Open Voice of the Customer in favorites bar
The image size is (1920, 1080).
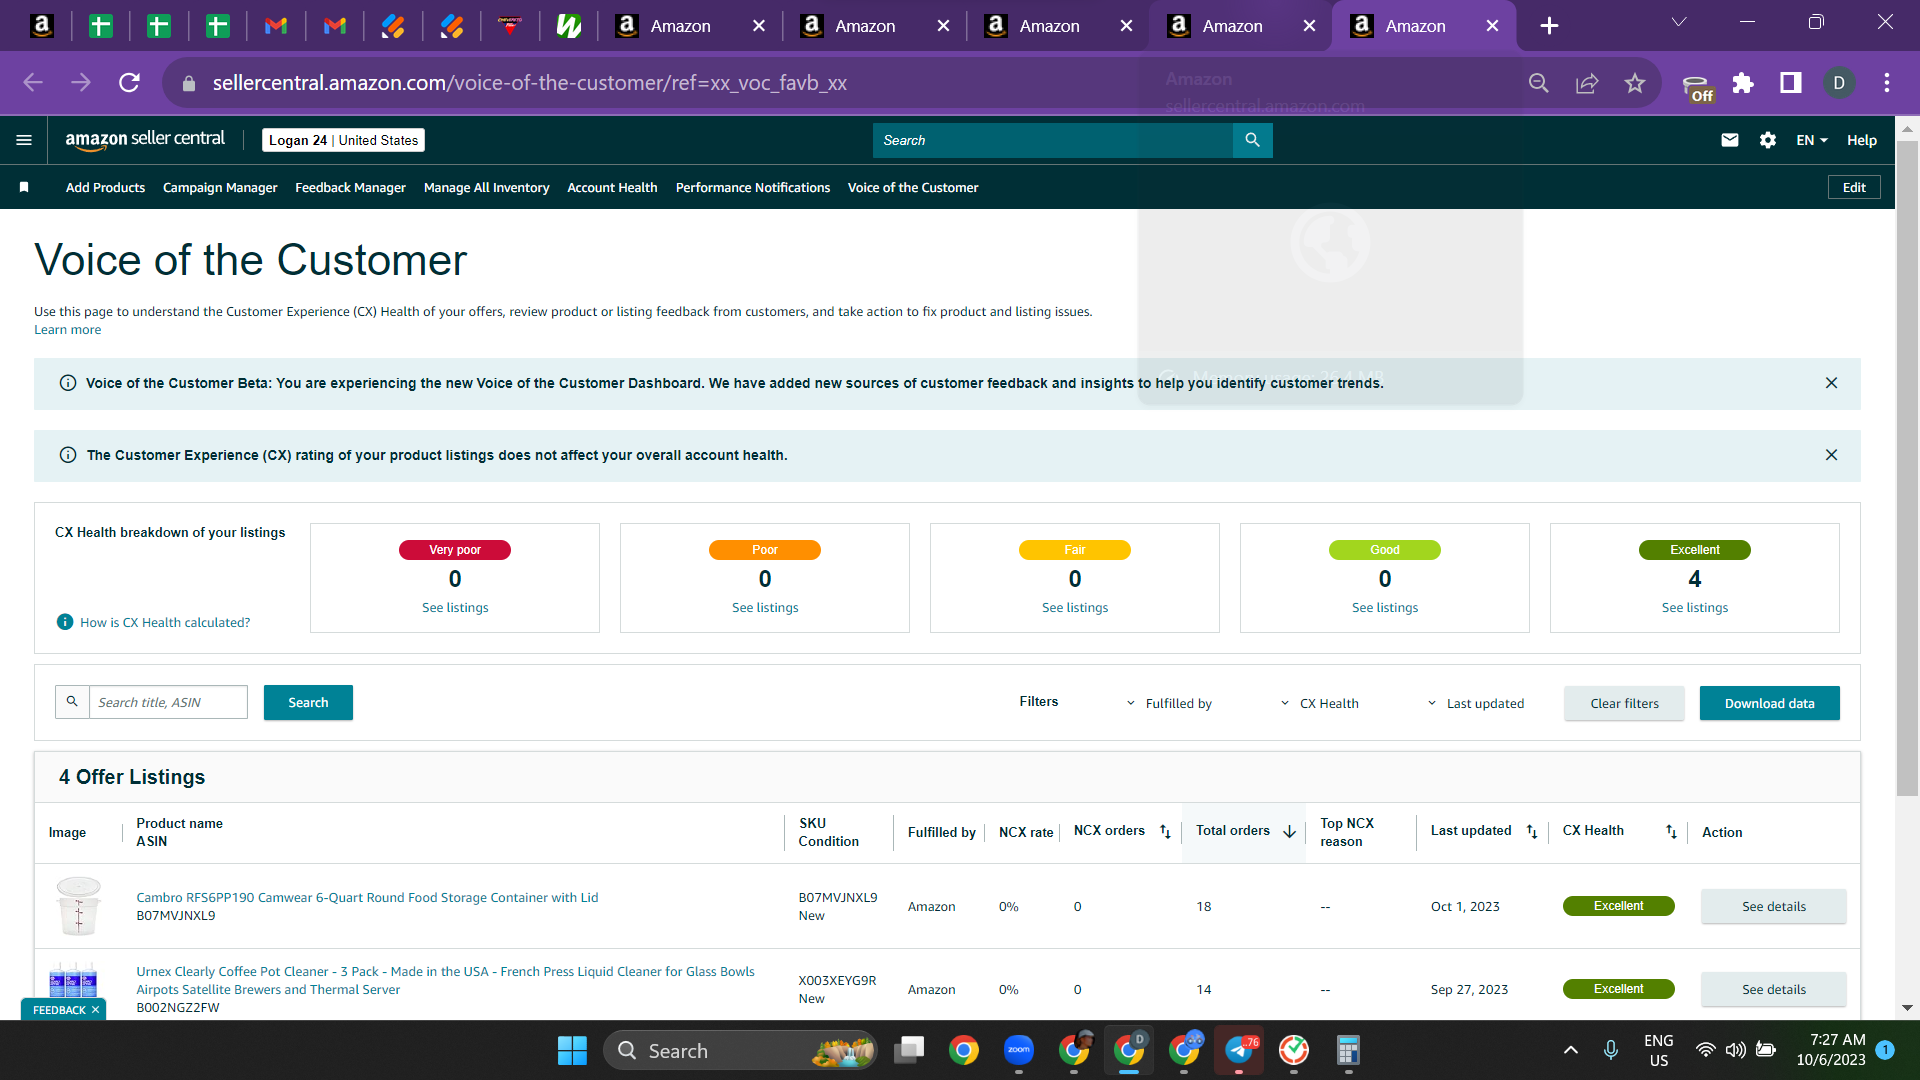point(912,187)
